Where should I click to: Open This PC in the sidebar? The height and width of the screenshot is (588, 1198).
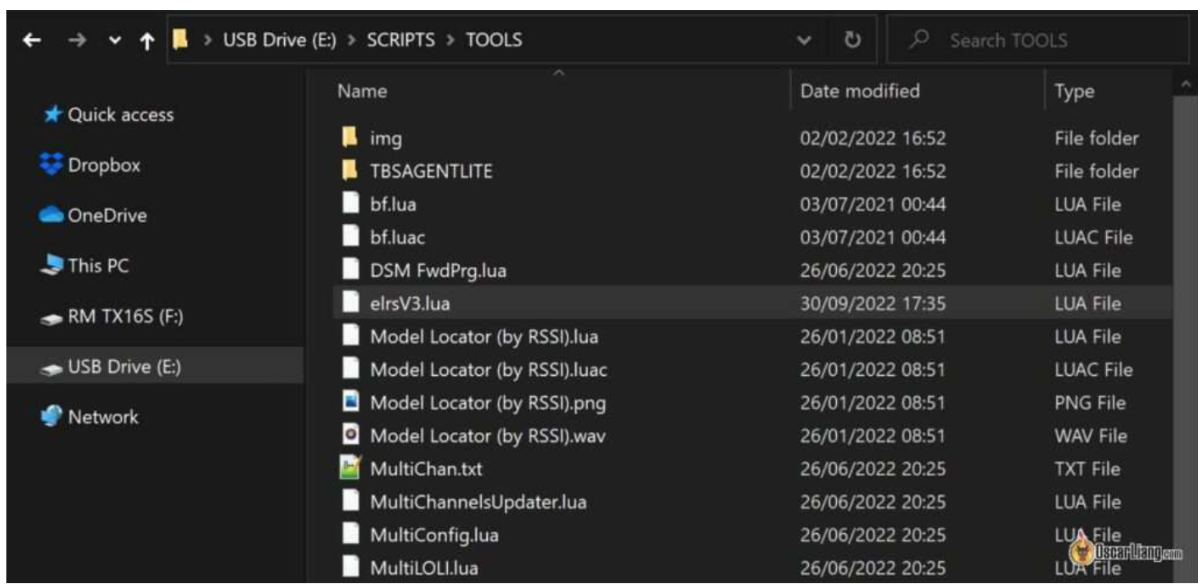(99, 266)
